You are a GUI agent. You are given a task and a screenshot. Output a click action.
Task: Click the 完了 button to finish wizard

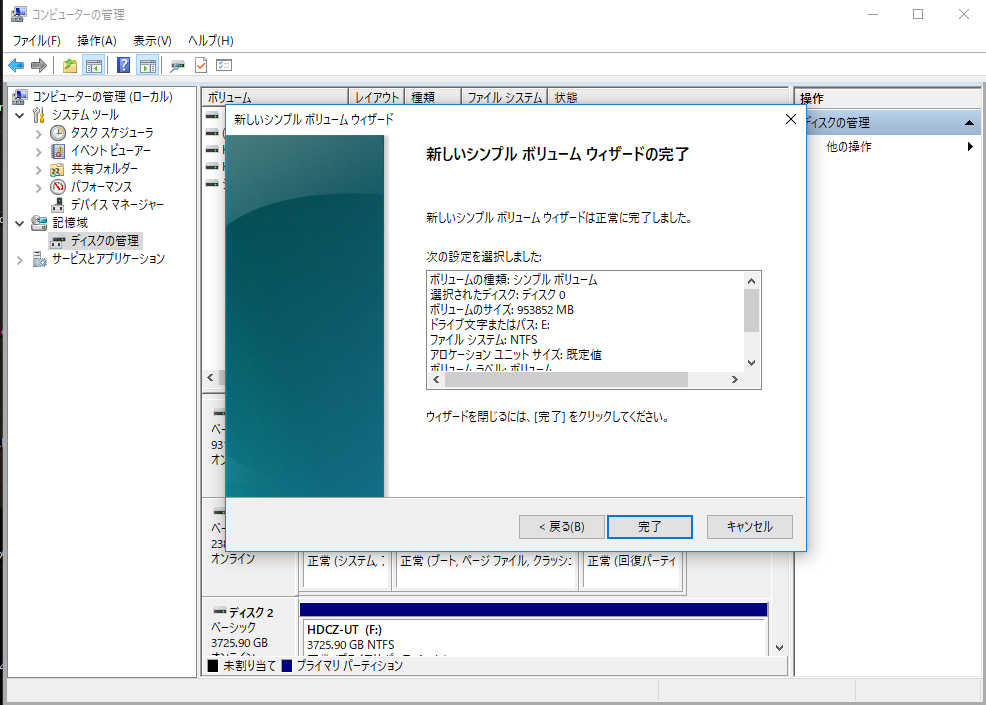click(x=649, y=526)
